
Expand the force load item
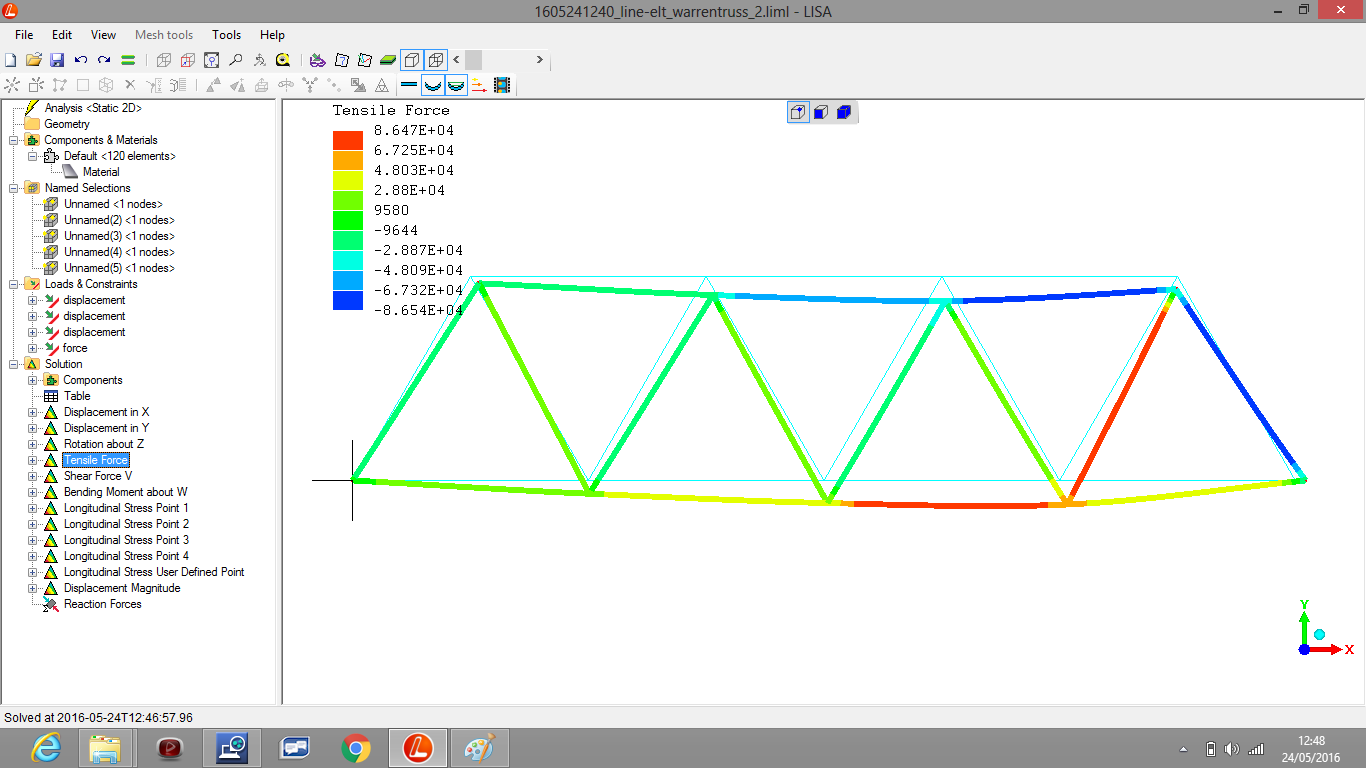pos(33,348)
